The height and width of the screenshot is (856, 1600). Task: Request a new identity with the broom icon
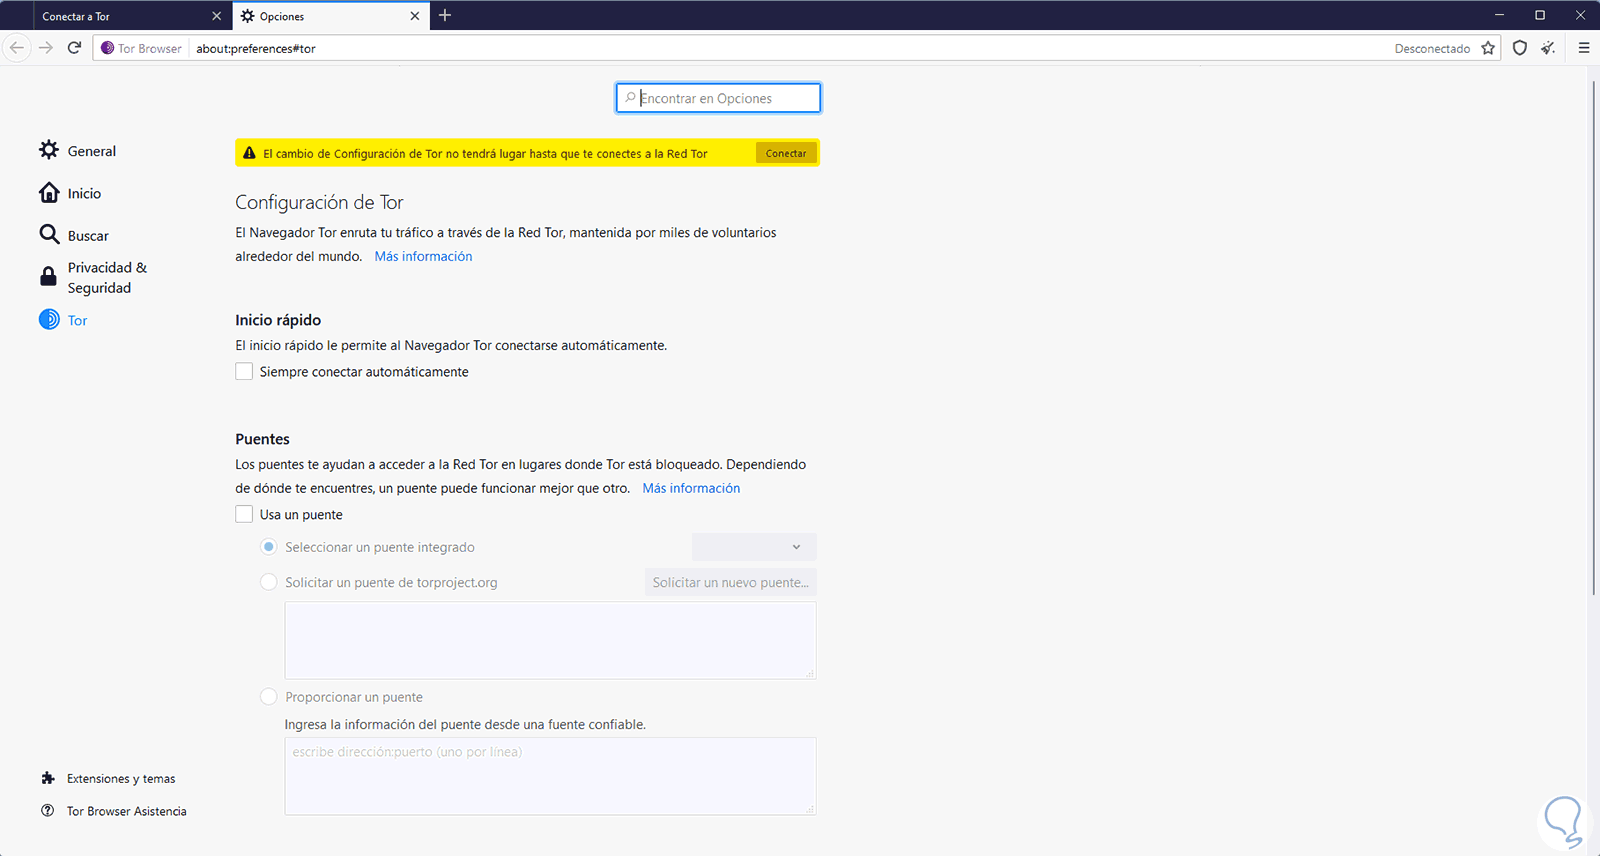click(1549, 48)
